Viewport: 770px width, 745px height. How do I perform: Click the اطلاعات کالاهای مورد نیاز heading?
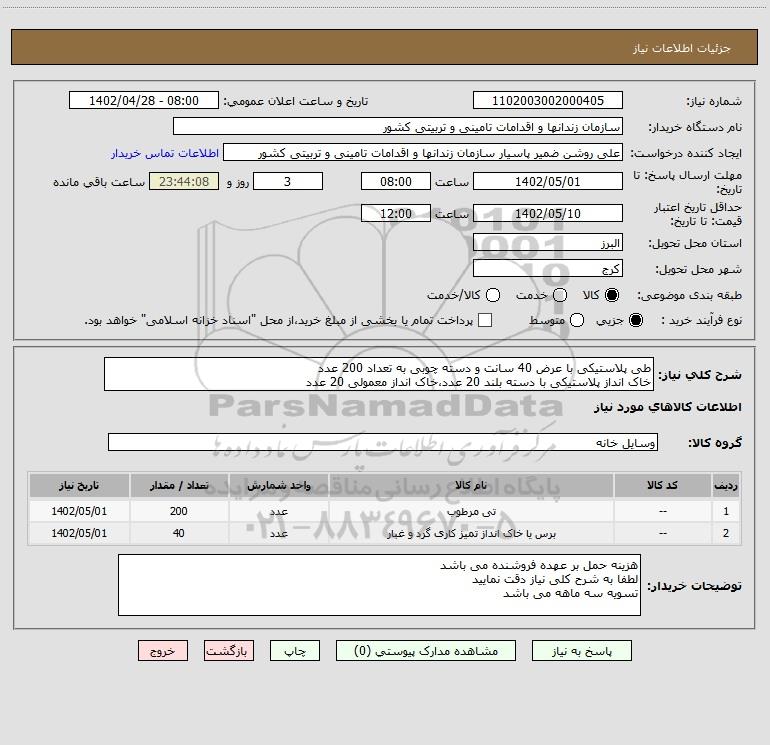click(668, 407)
